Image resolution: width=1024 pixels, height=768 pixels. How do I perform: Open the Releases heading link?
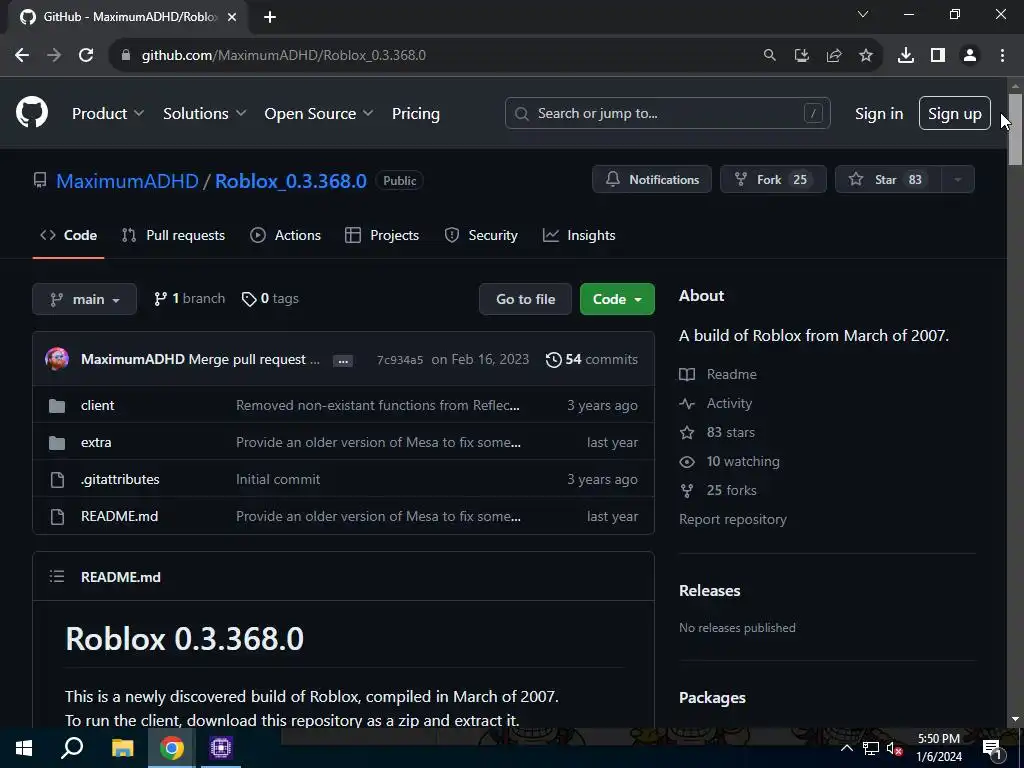(x=710, y=591)
